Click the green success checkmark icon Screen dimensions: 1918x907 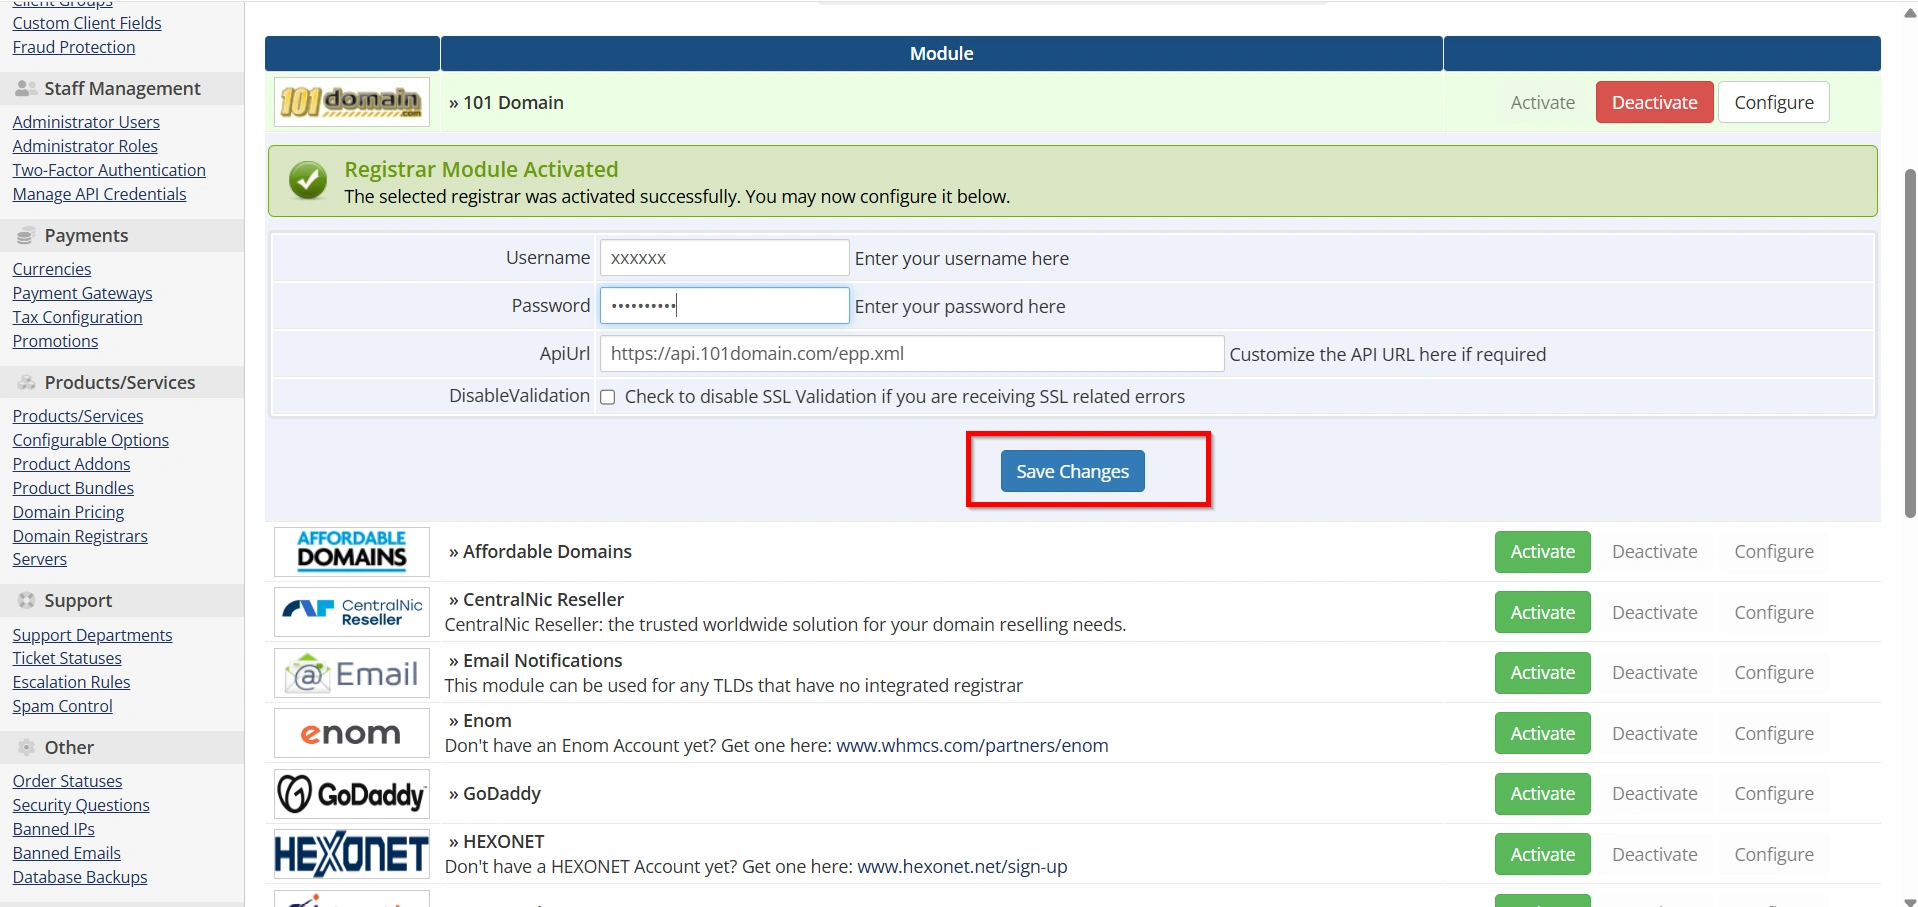(308, 181)
